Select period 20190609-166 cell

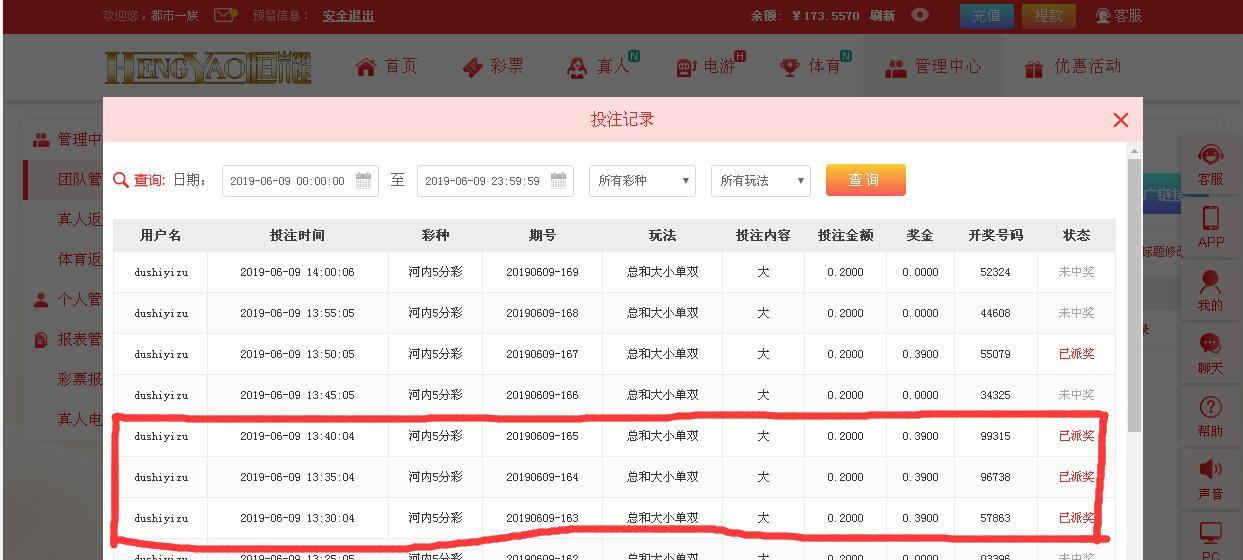coord(542,395)
